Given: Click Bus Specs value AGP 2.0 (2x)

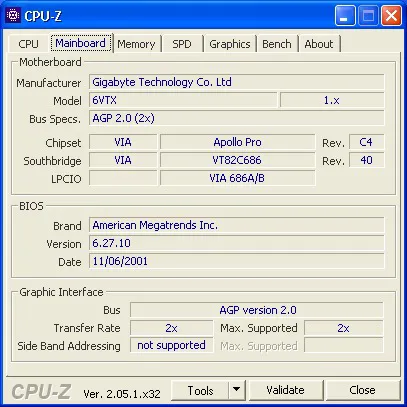Looking at the screenshot, I should tap(237, 118).
